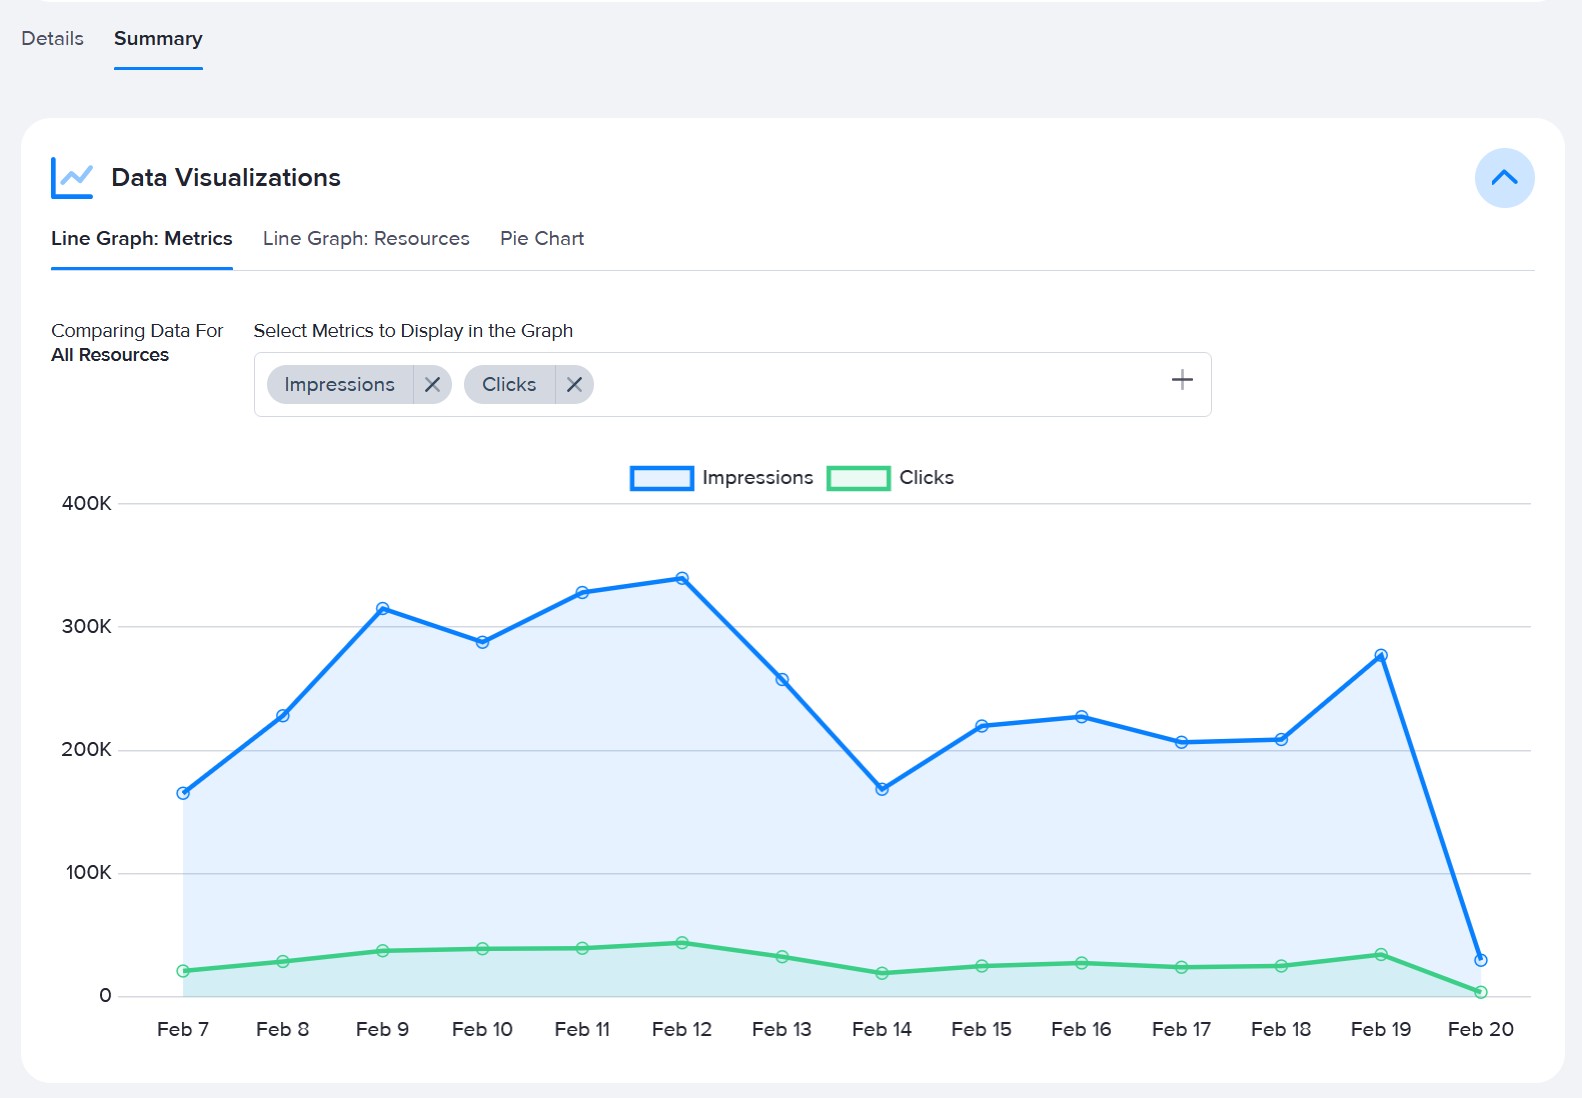The image size is (1582, 1098).
Task: Click the Impressions data point for Feb 19
Action: click(1381, 656)
